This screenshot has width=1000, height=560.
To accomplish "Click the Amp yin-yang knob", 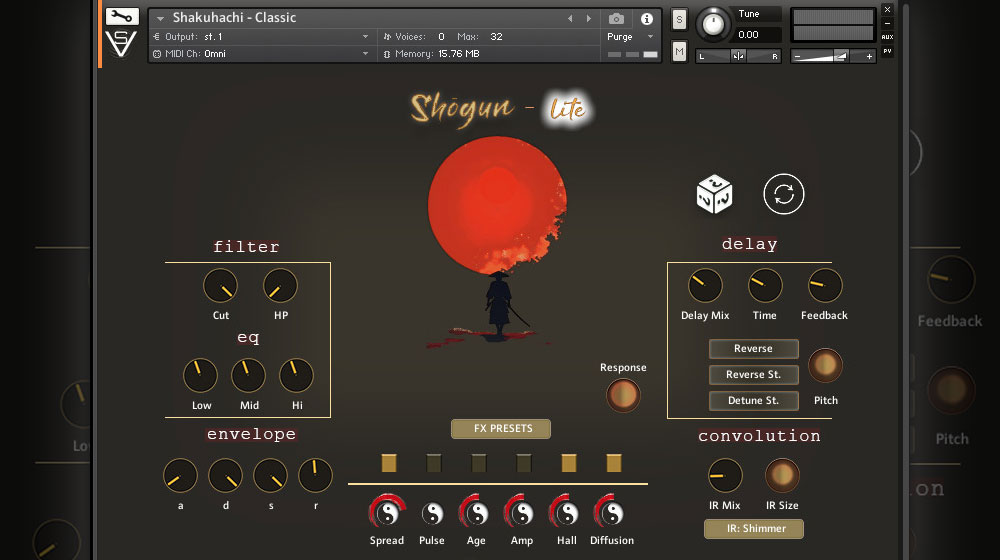I will (x=521, y=512).
